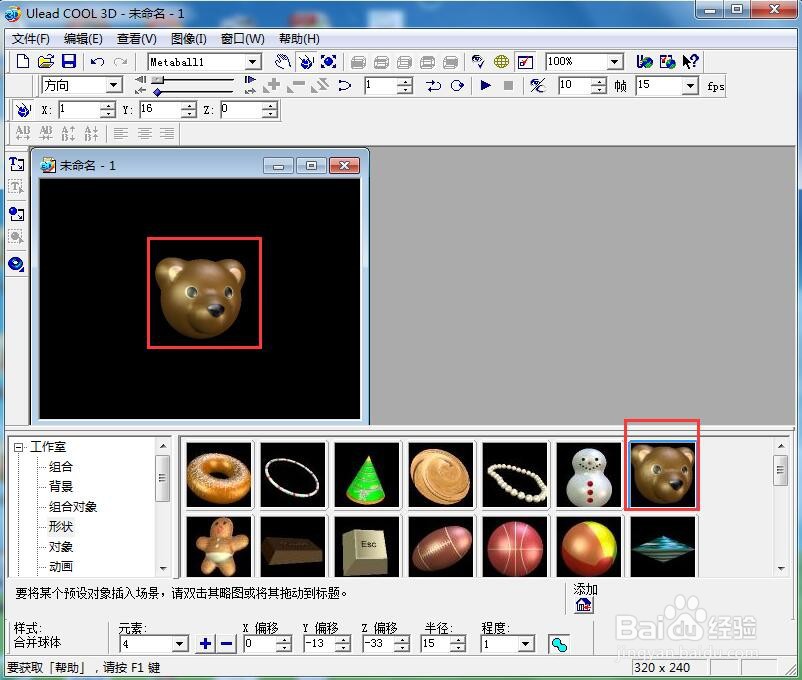Open the 文件(F) menu
The width and height of the screenshot is (802, 680).
tap(30, 39)
